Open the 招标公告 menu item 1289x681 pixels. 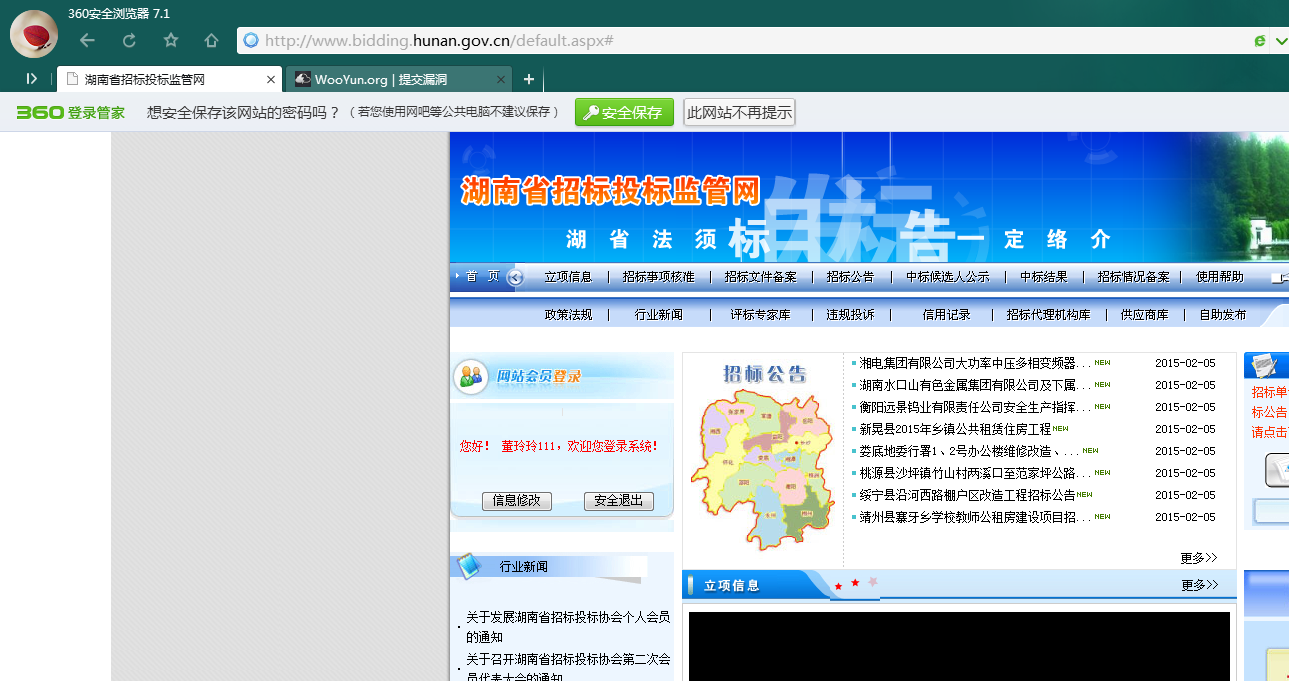pos(850,277)
